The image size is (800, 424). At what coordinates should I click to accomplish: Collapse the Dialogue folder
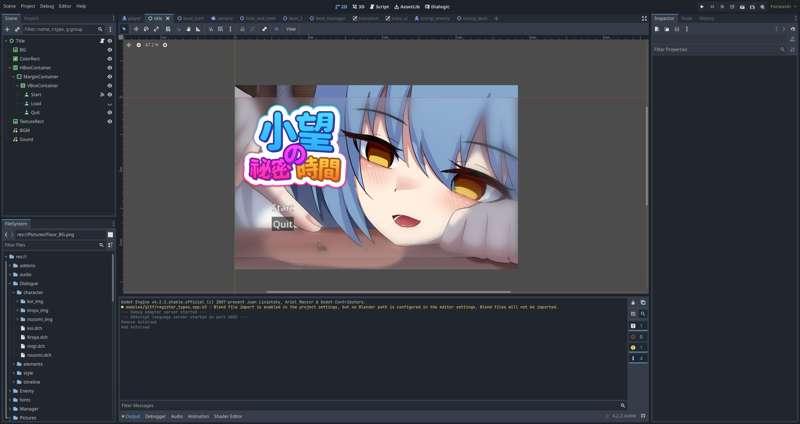coord(10,284)
